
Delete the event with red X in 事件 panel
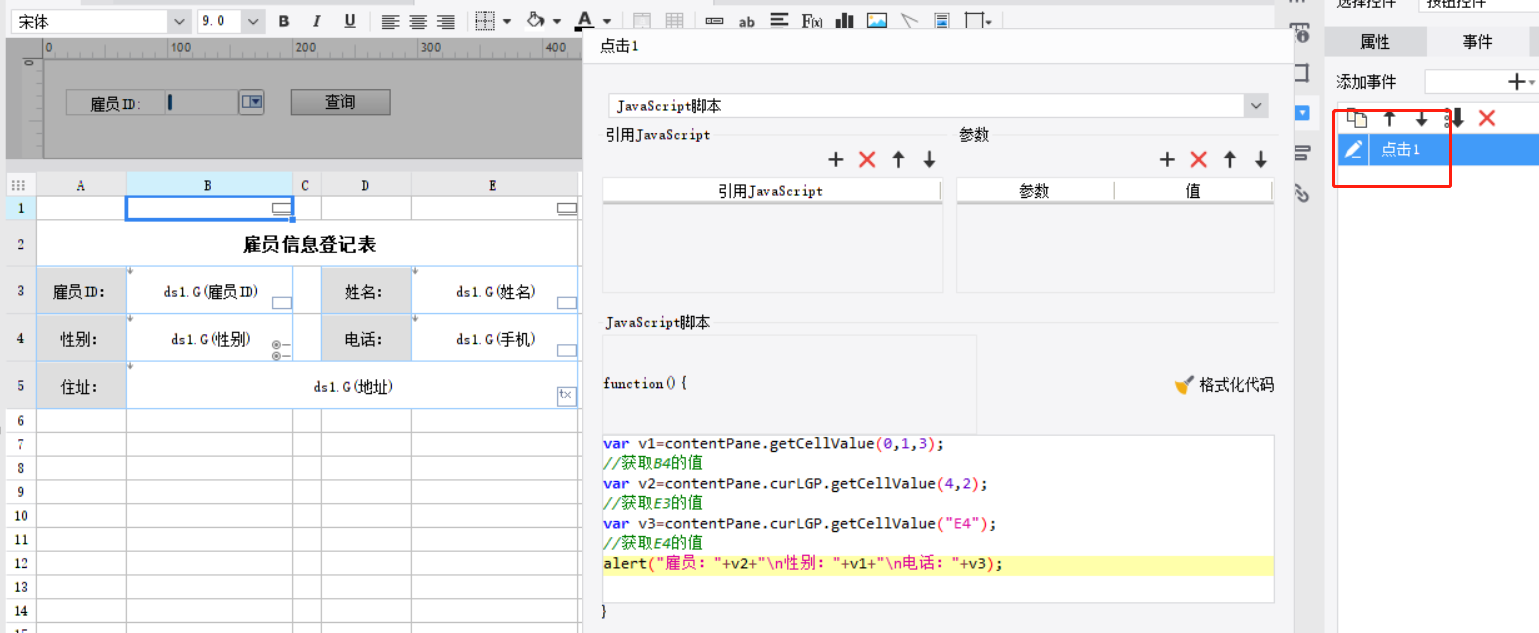click(x=1486, y=119)
